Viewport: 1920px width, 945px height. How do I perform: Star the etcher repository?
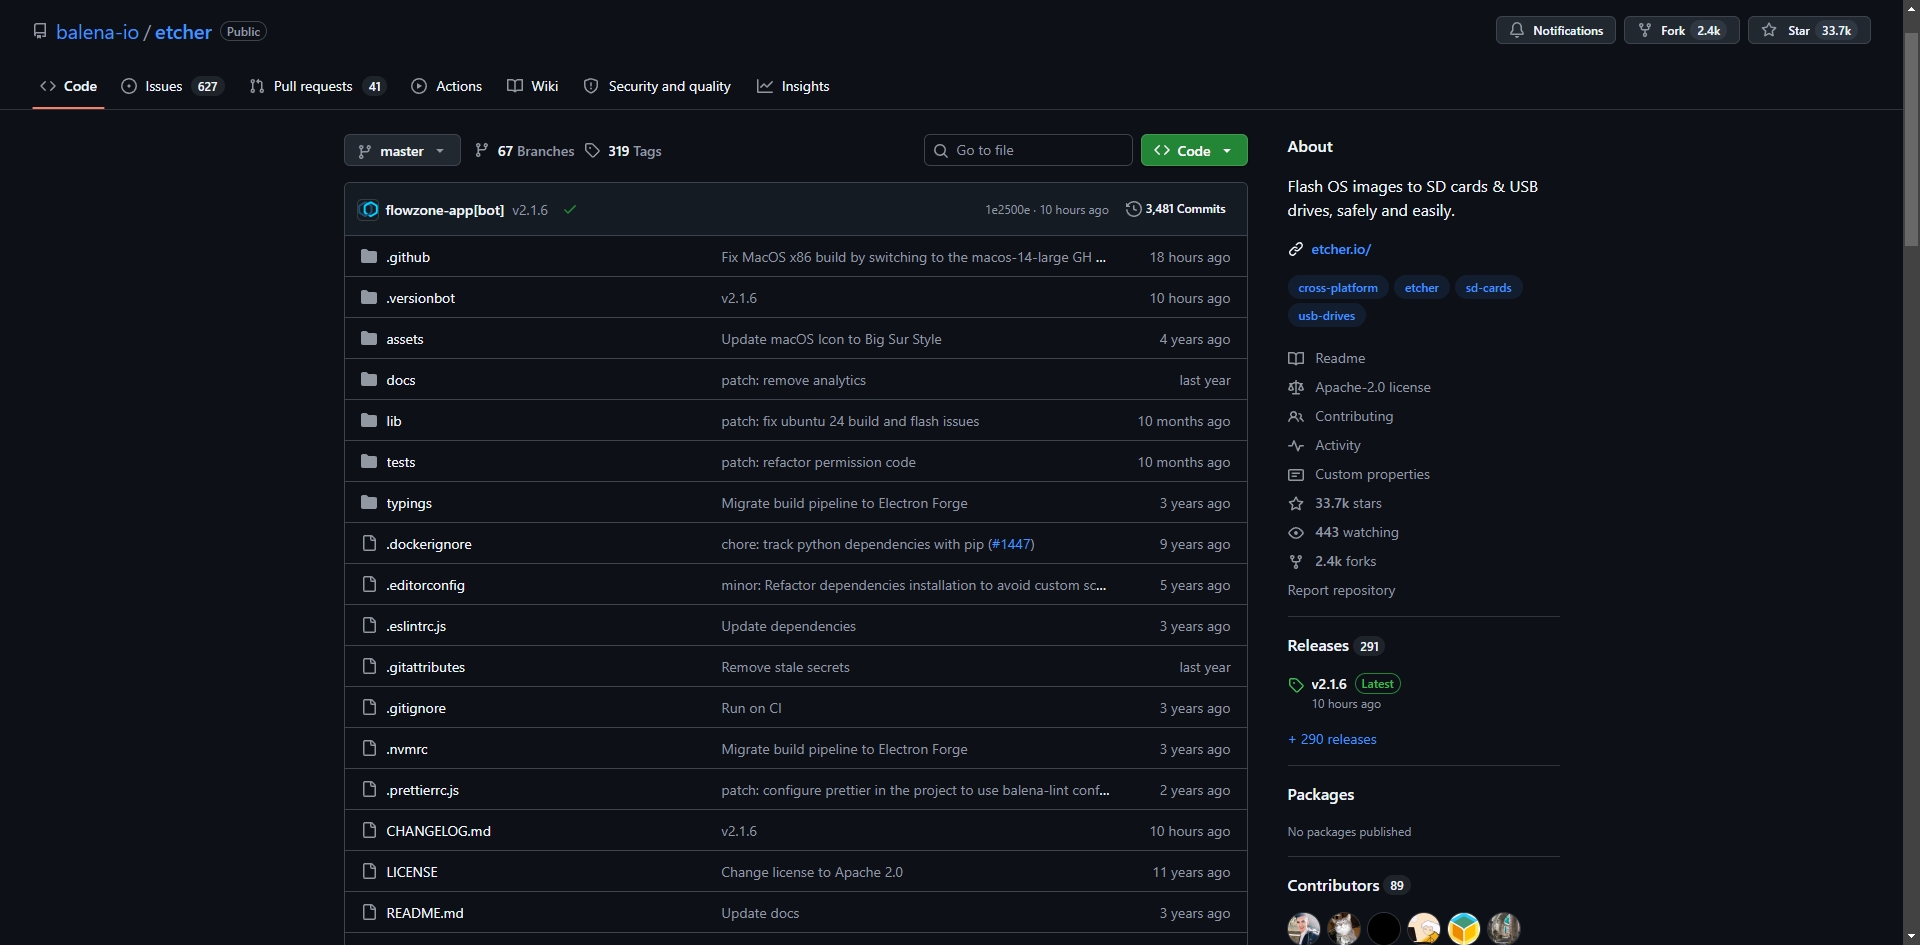[x=1809, y=31]
